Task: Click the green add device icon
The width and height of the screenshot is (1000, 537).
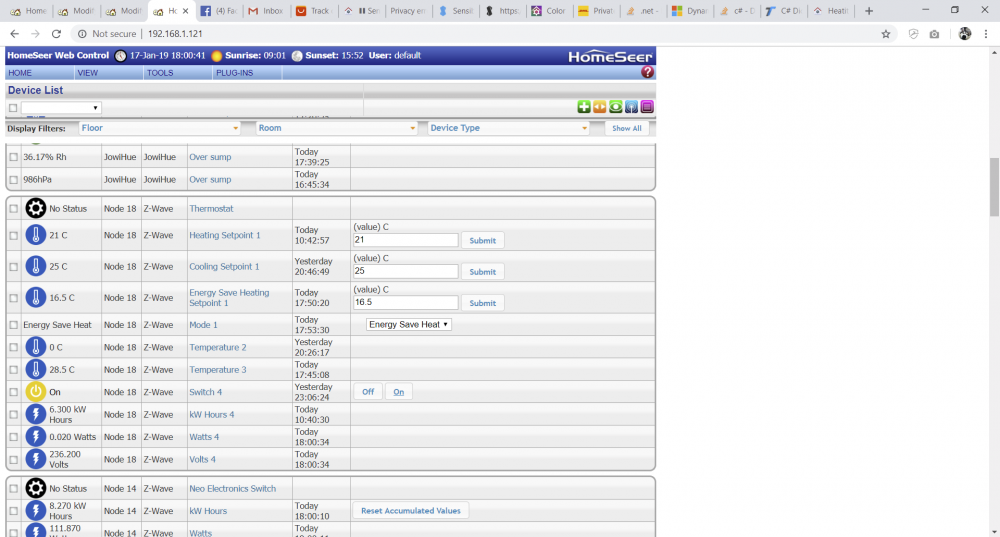Action: (x=584, y=107)
